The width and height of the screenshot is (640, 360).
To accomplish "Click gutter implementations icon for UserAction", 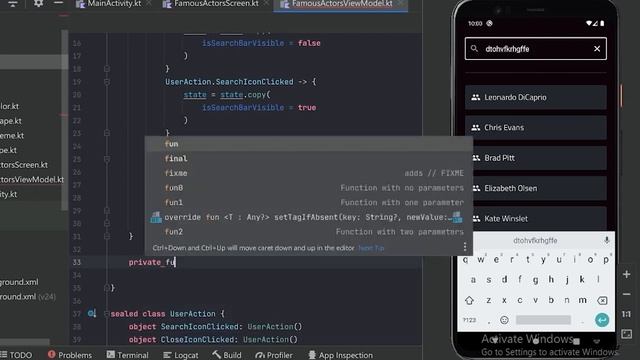I will 92,313.
